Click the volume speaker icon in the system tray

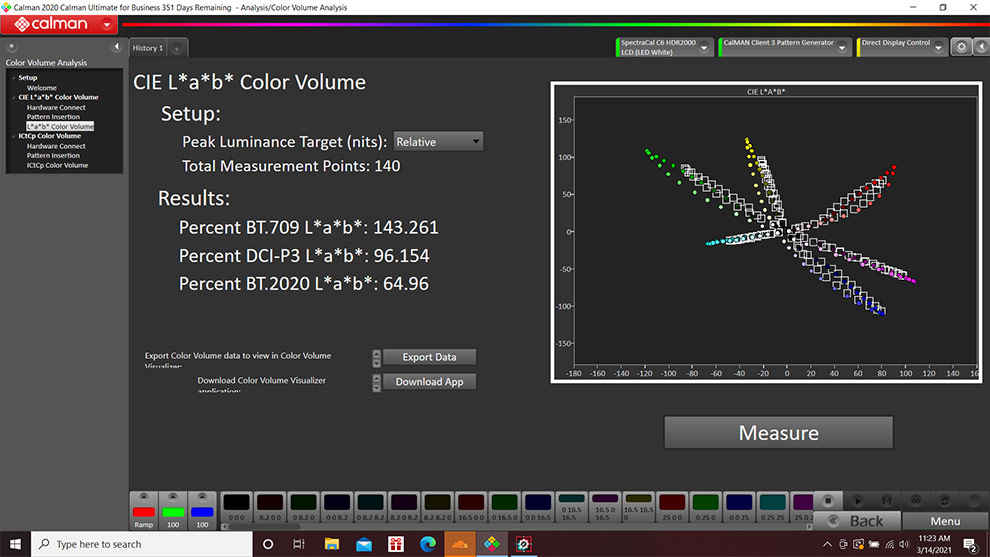(904, 544)
